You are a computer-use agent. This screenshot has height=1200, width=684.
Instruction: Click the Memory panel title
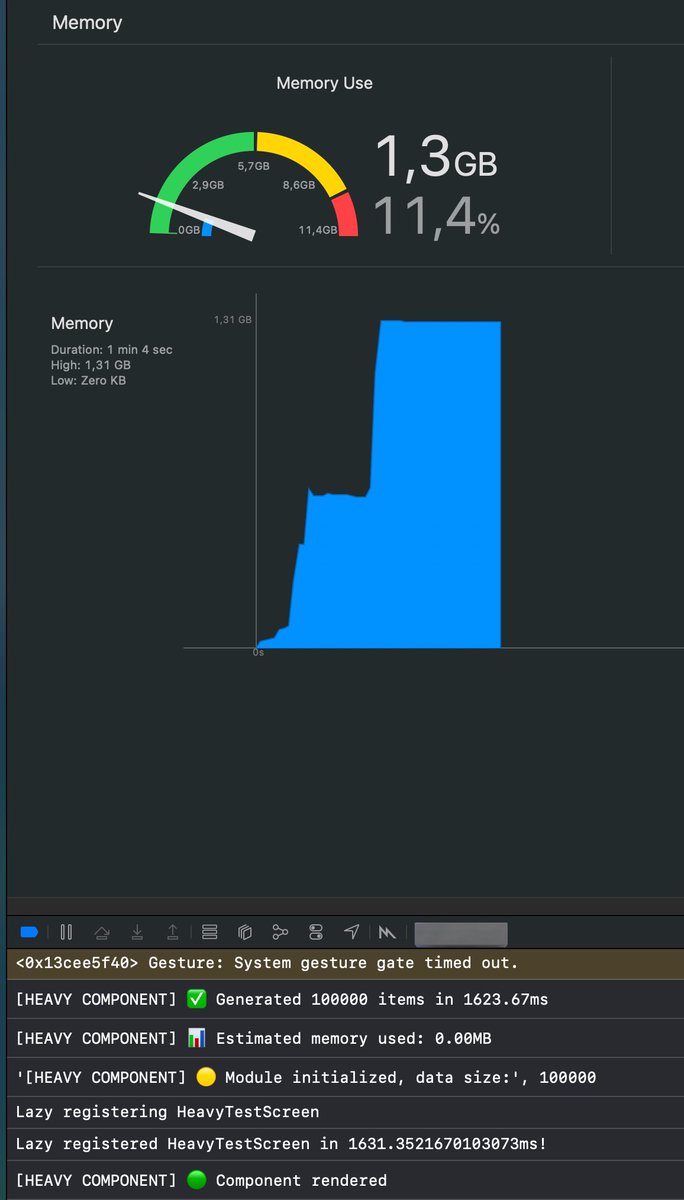pos(87,22)
